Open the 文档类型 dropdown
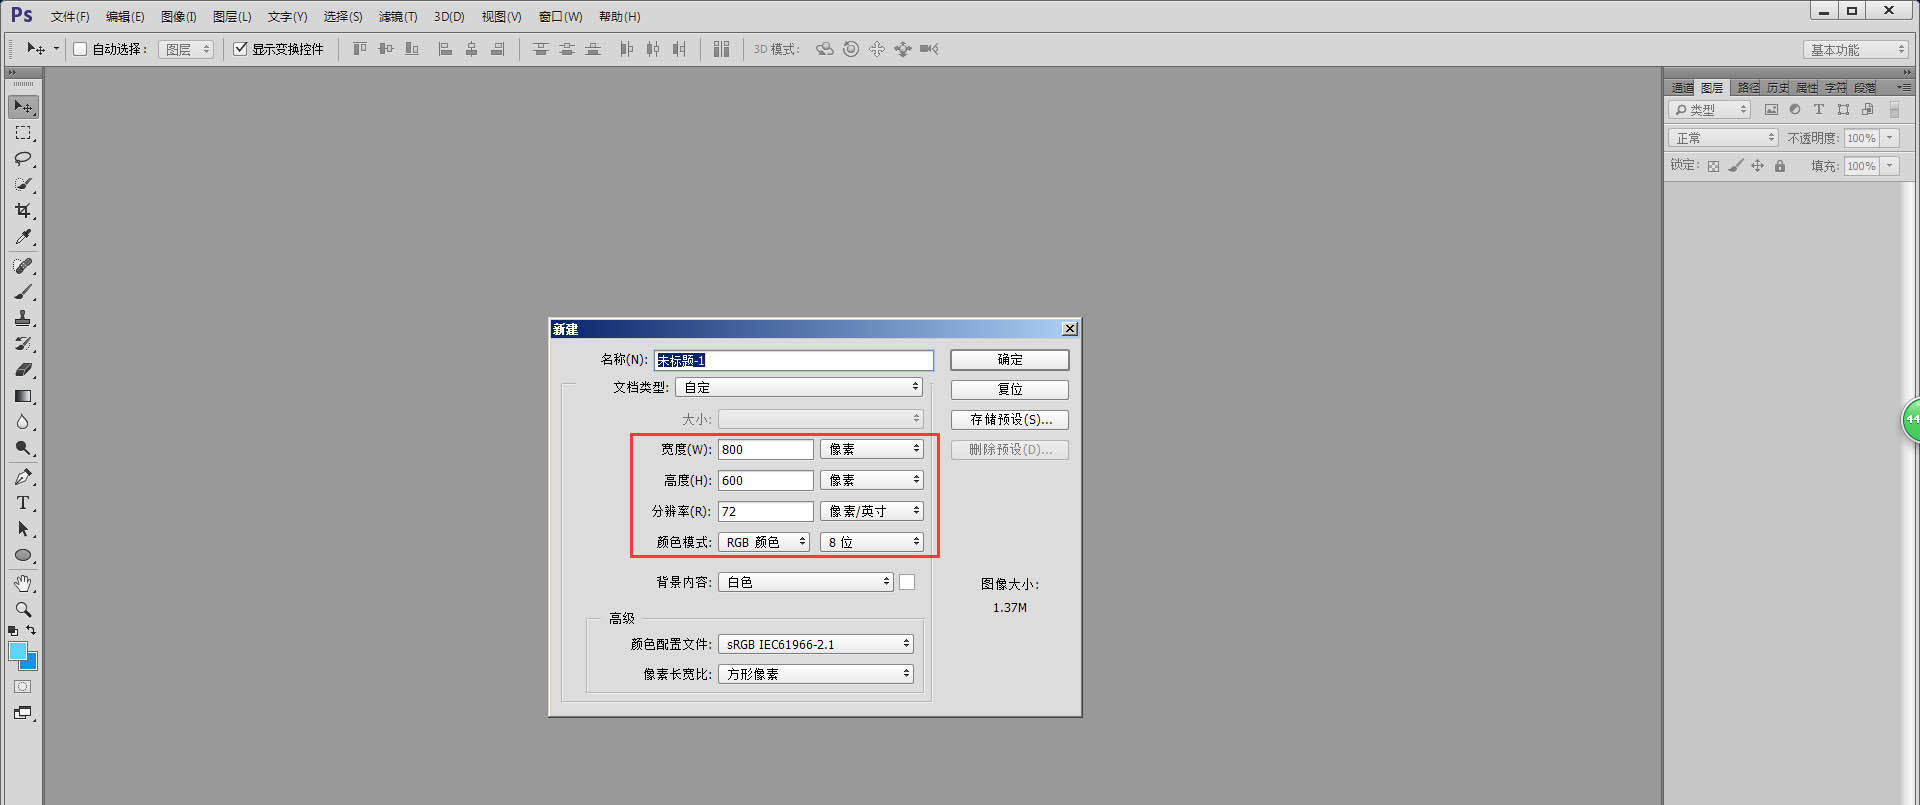The width and height of the screenshot is (1920, 805). (799, 387)
